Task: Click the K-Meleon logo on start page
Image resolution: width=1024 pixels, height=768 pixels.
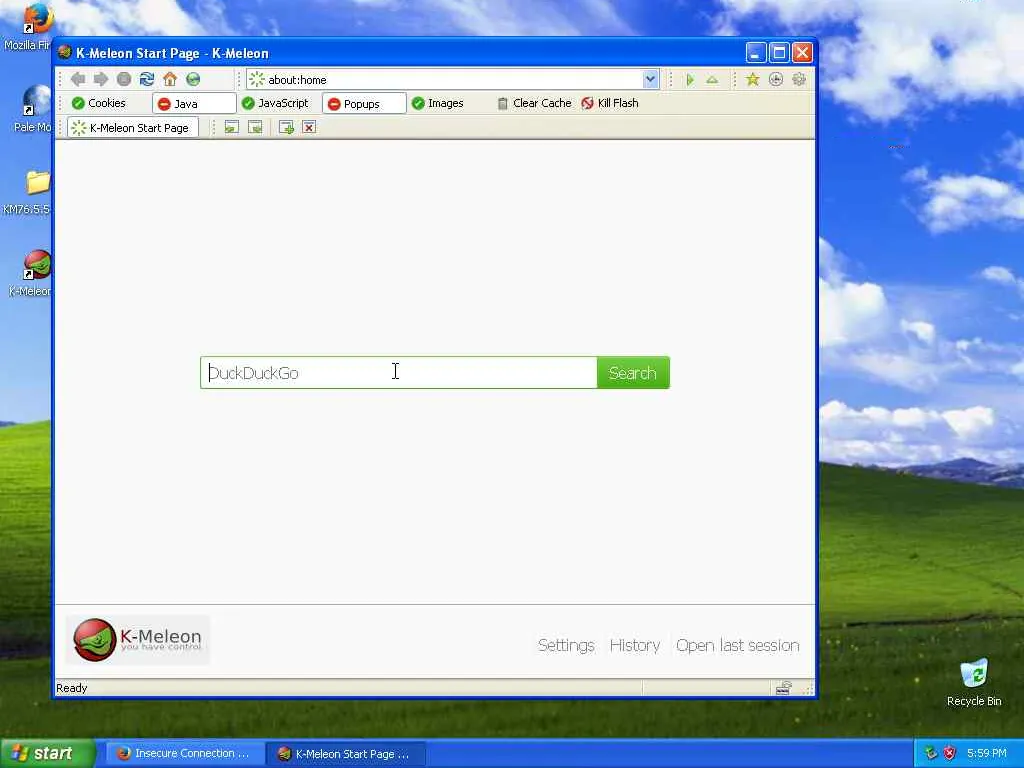Action: (138, 640)
